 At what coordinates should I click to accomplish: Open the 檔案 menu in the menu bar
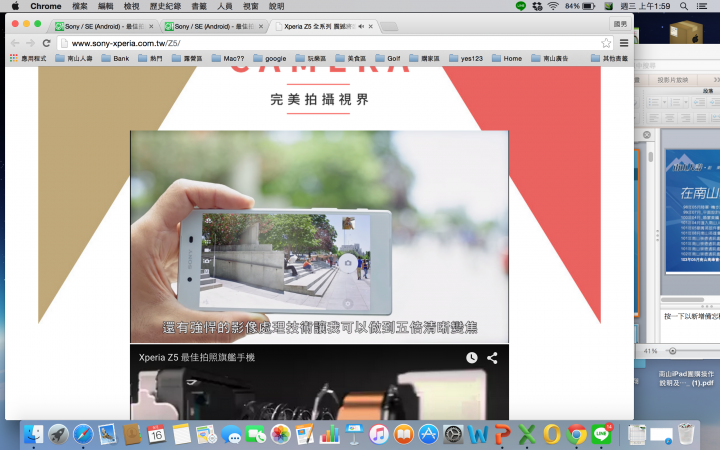[x=80, y=6]
